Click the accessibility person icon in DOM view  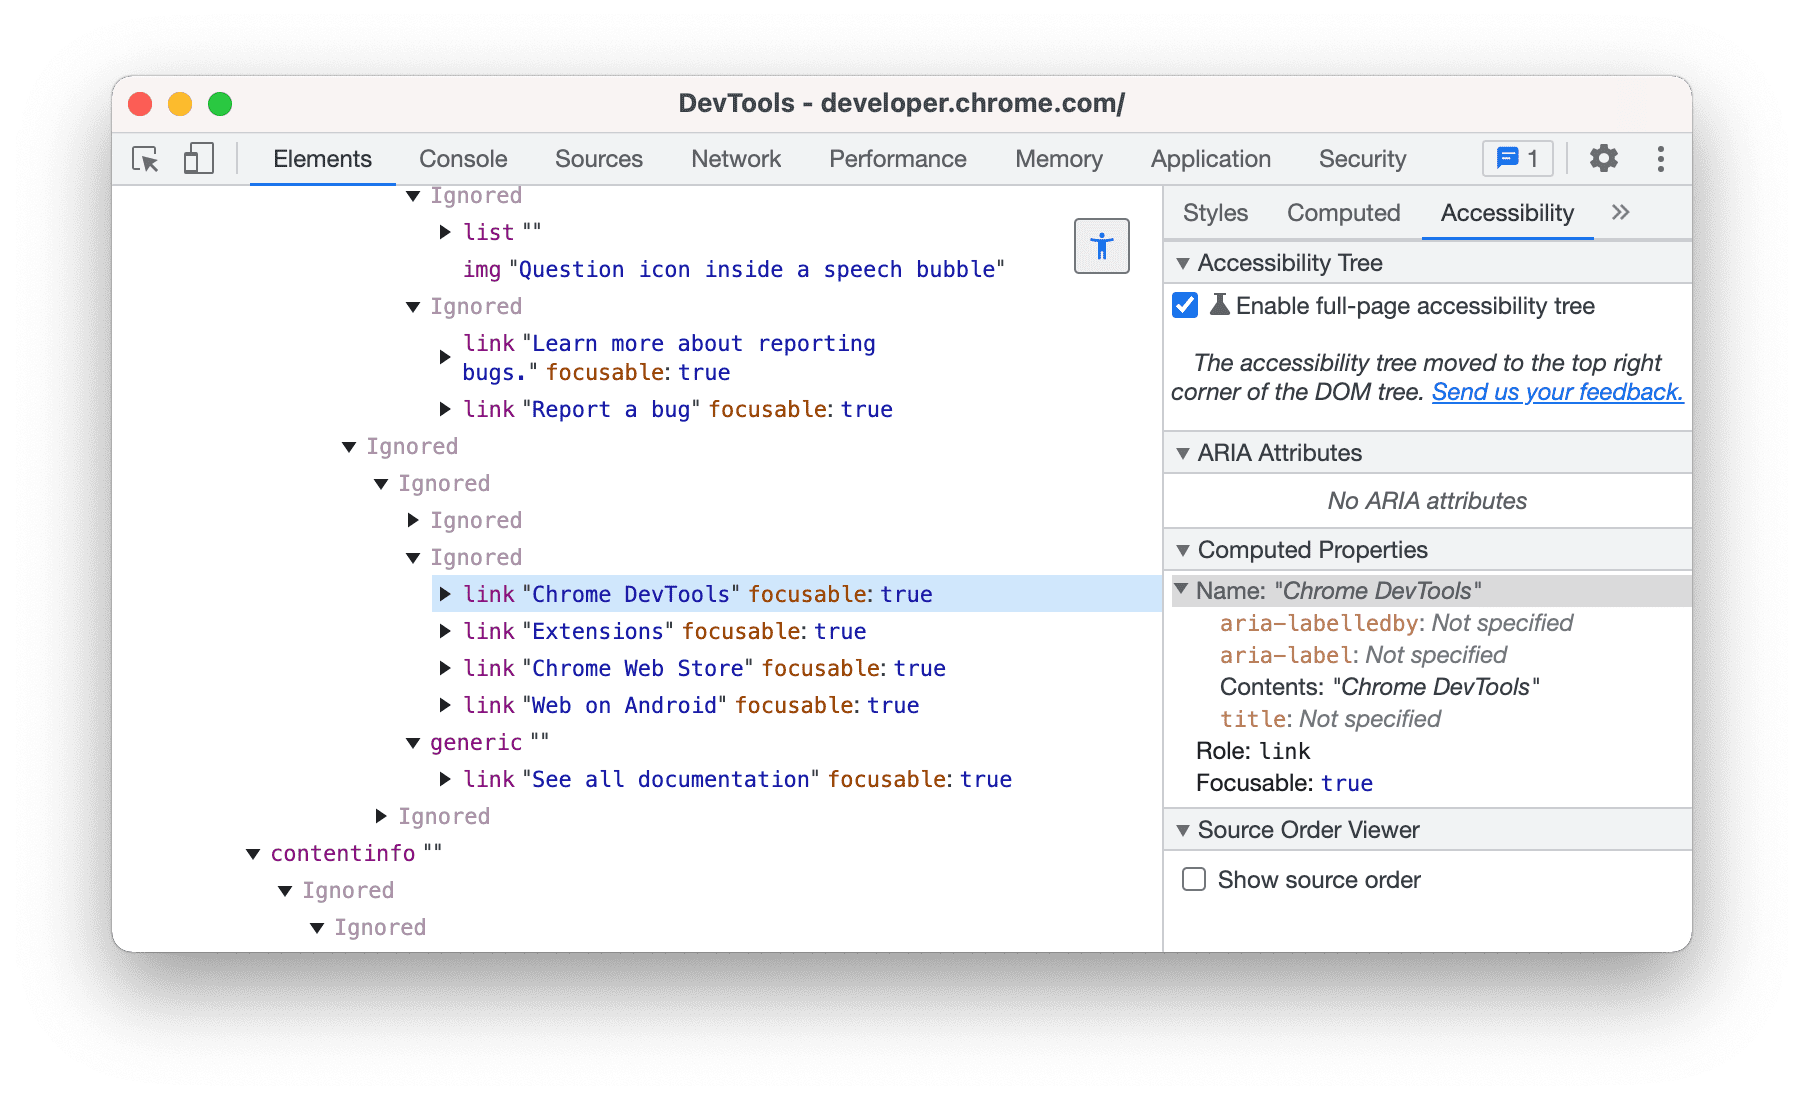[x=1100, y=246]
